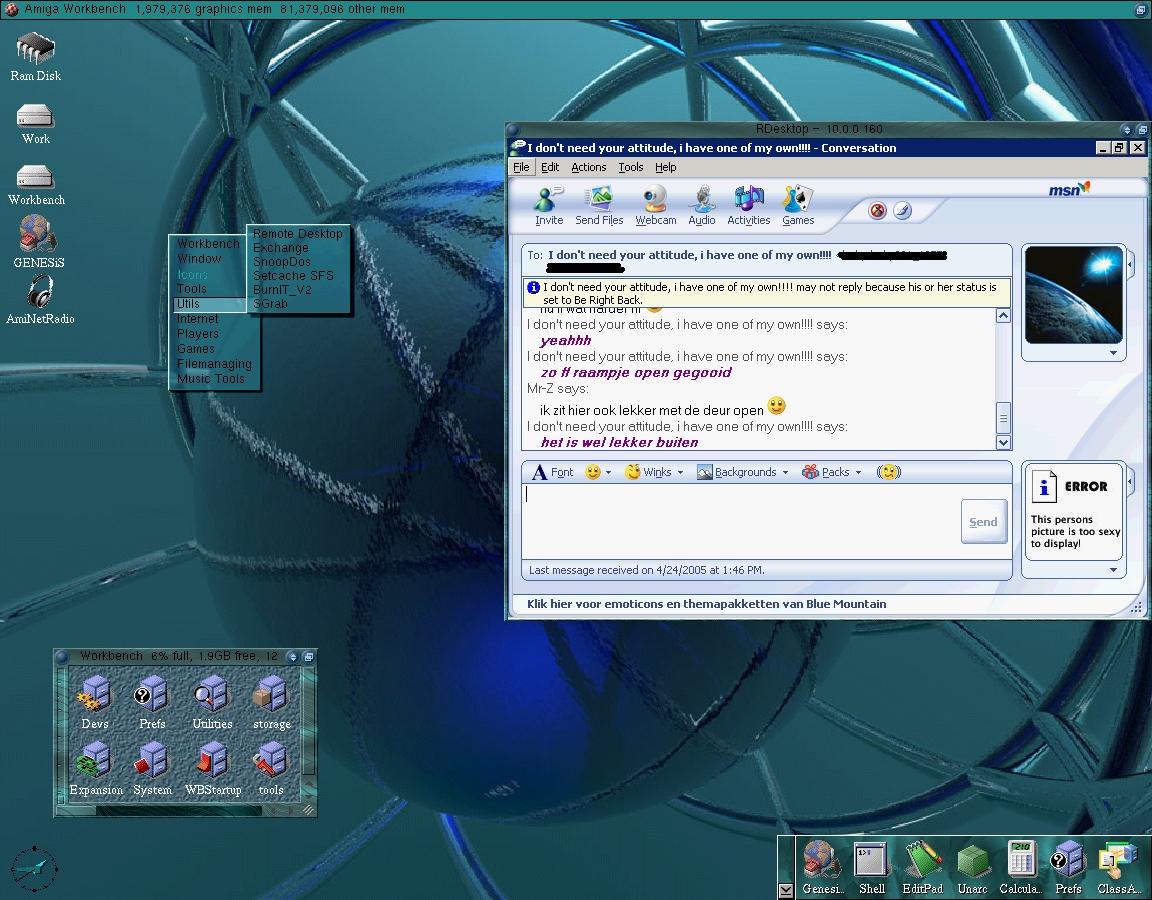
Task: Click the Invite toolbar icon in MSN
Action: pyautogui.click(x=549, y=205)
